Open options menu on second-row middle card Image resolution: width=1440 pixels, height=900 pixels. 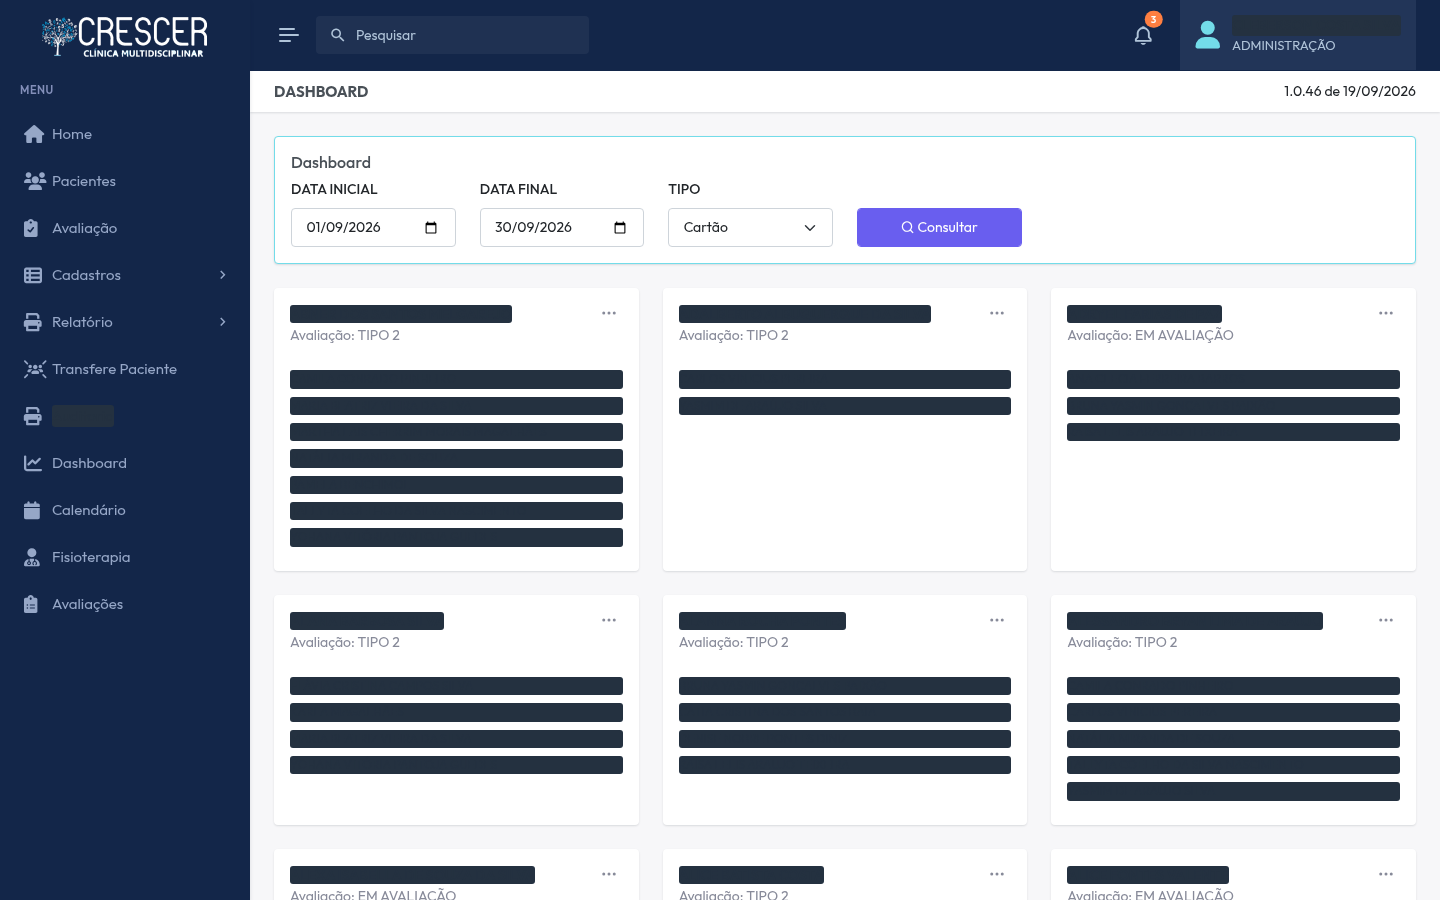click(x=997, y=620)
